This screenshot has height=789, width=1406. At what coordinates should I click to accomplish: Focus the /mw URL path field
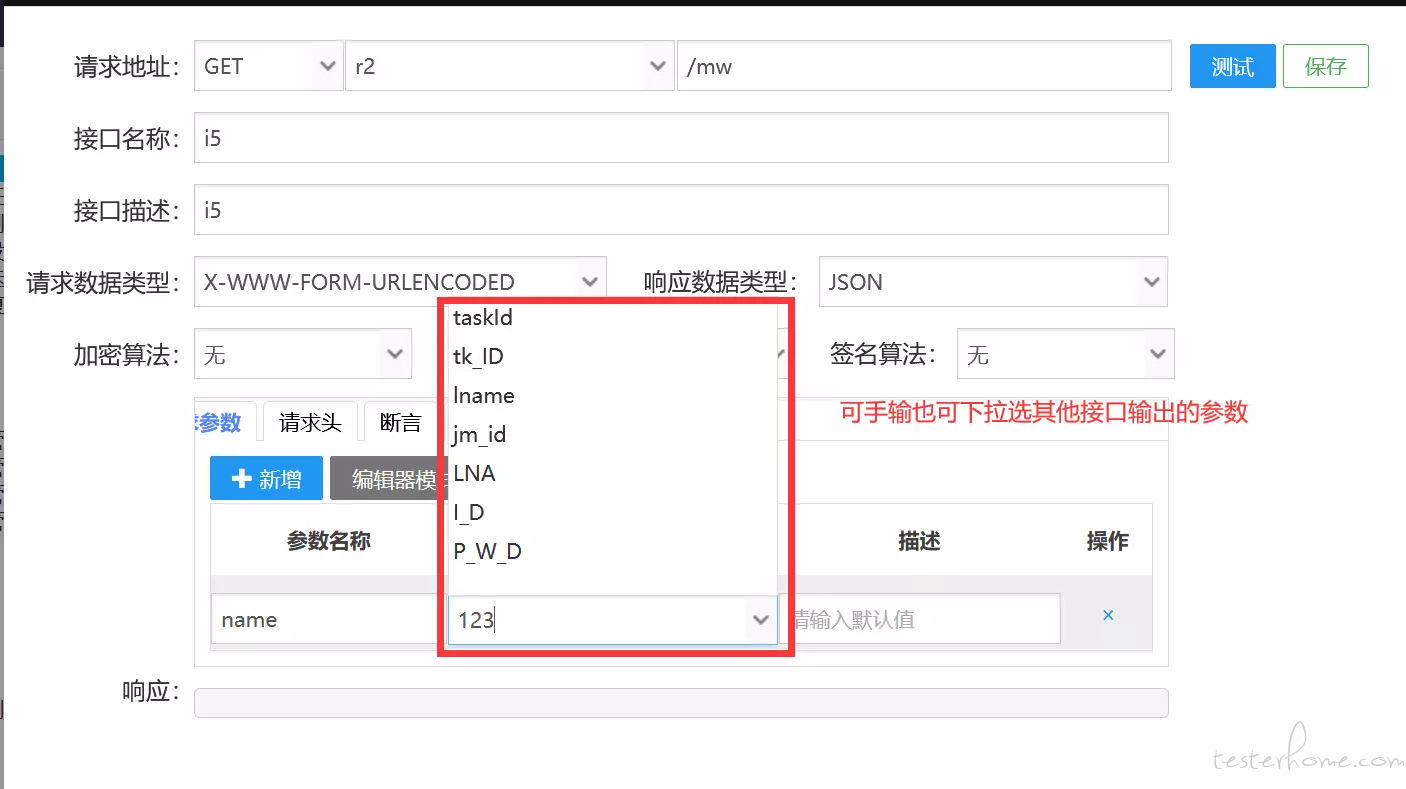point(924,67)
